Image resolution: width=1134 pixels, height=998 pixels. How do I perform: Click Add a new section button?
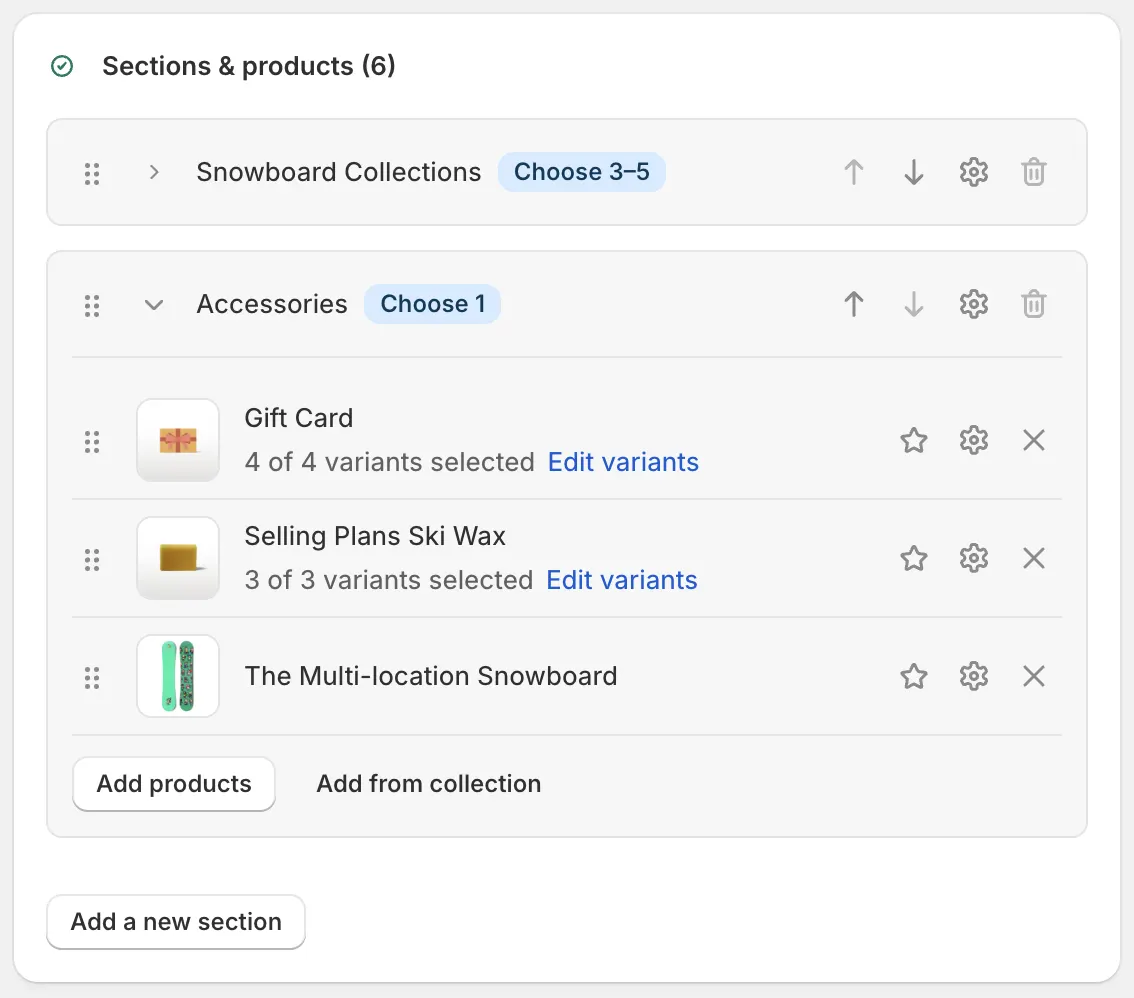coord(176,922)
